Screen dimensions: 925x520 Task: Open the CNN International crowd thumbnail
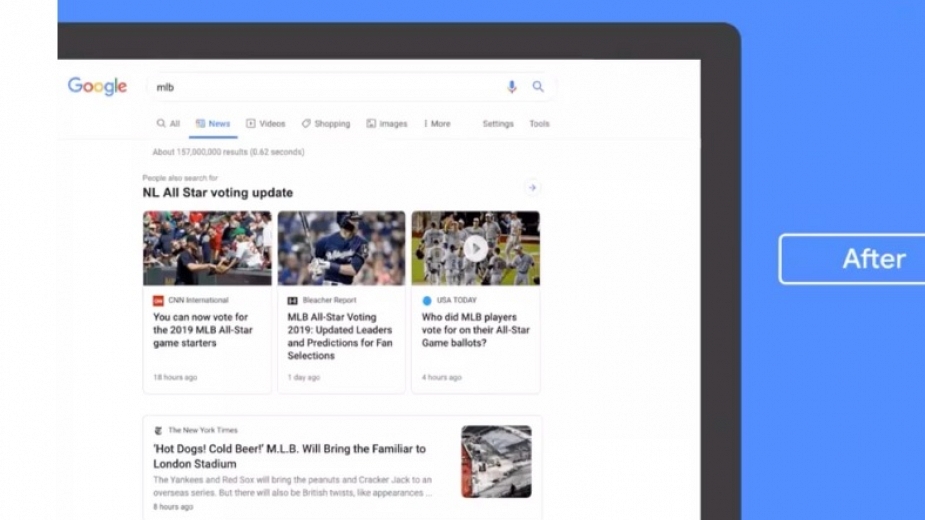207,248
